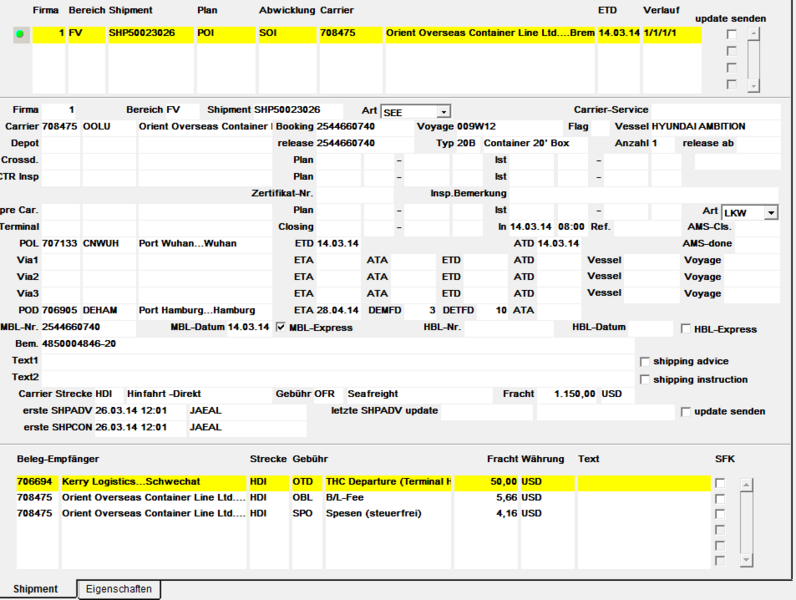Screen dimensions: 796x600
Task: Click the empty letzte SHPADV update field
Action: coord(487,412)
